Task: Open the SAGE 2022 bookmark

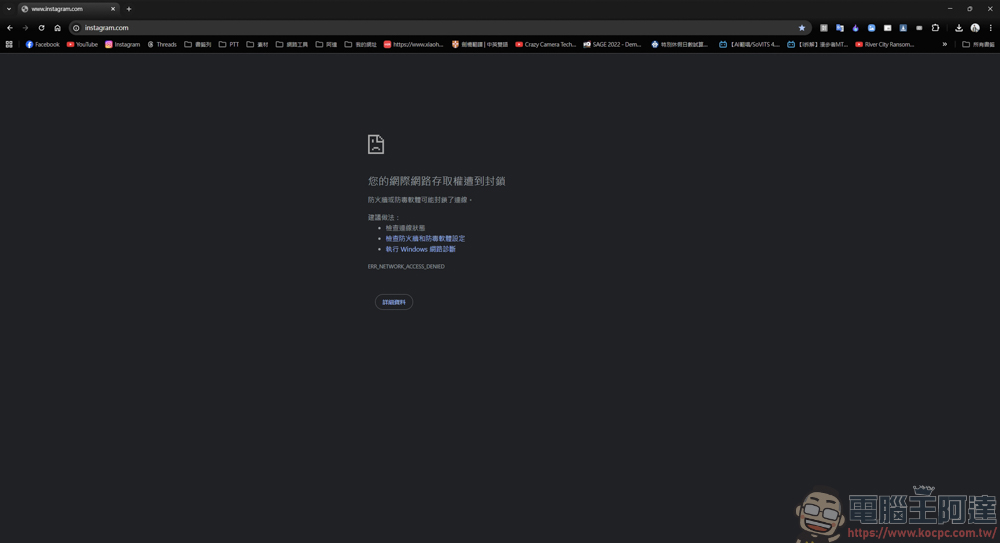Action: click(x=612, y=45)
